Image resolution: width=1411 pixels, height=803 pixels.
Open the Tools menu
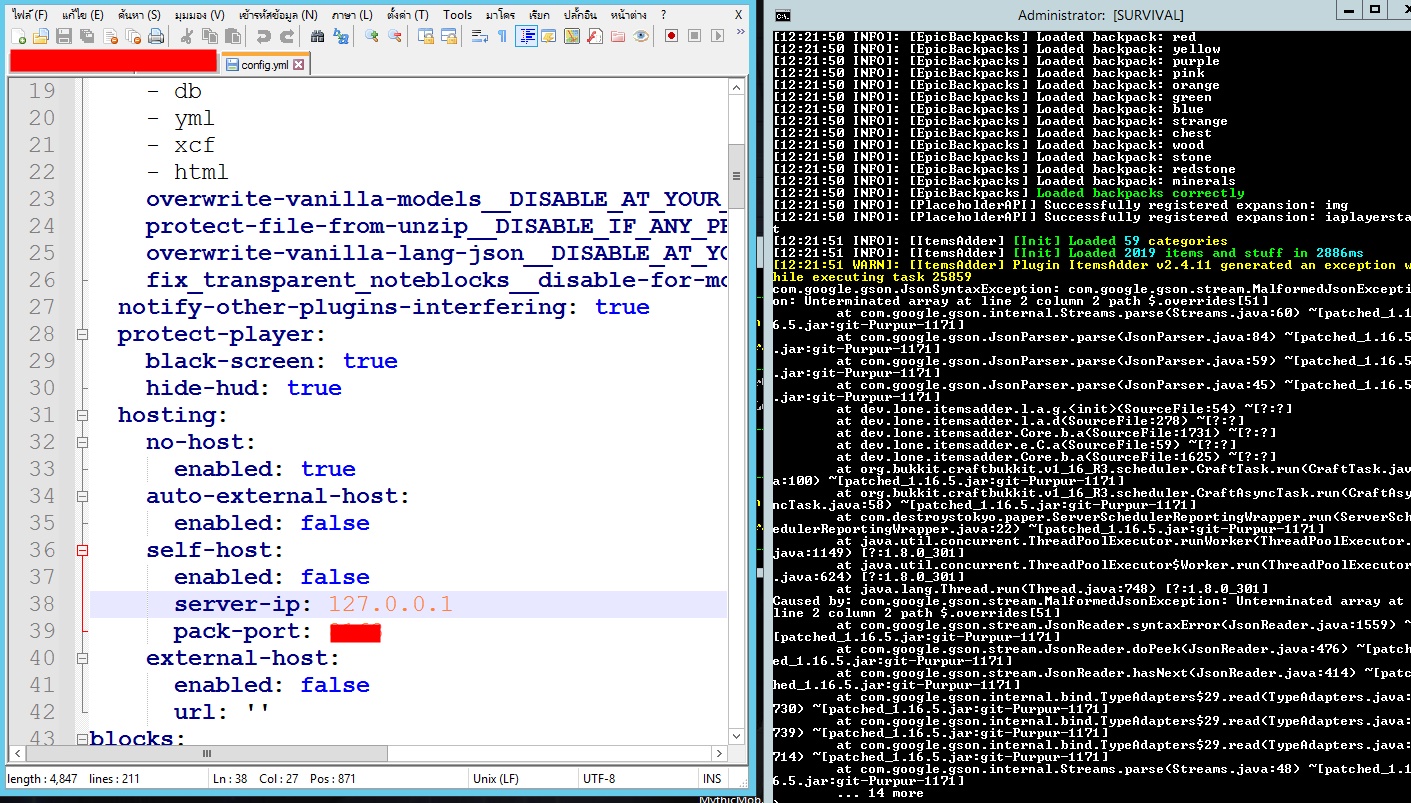pos(457,13)
